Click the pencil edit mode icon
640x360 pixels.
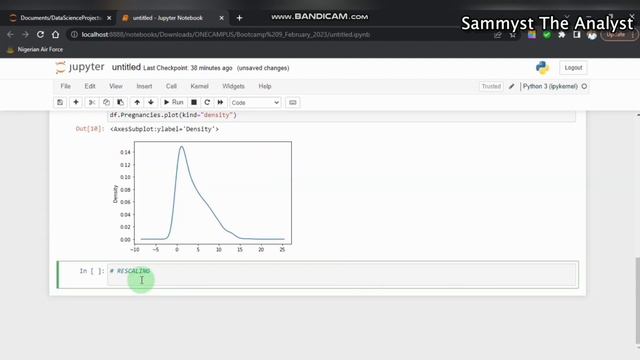tap(511, 87)
